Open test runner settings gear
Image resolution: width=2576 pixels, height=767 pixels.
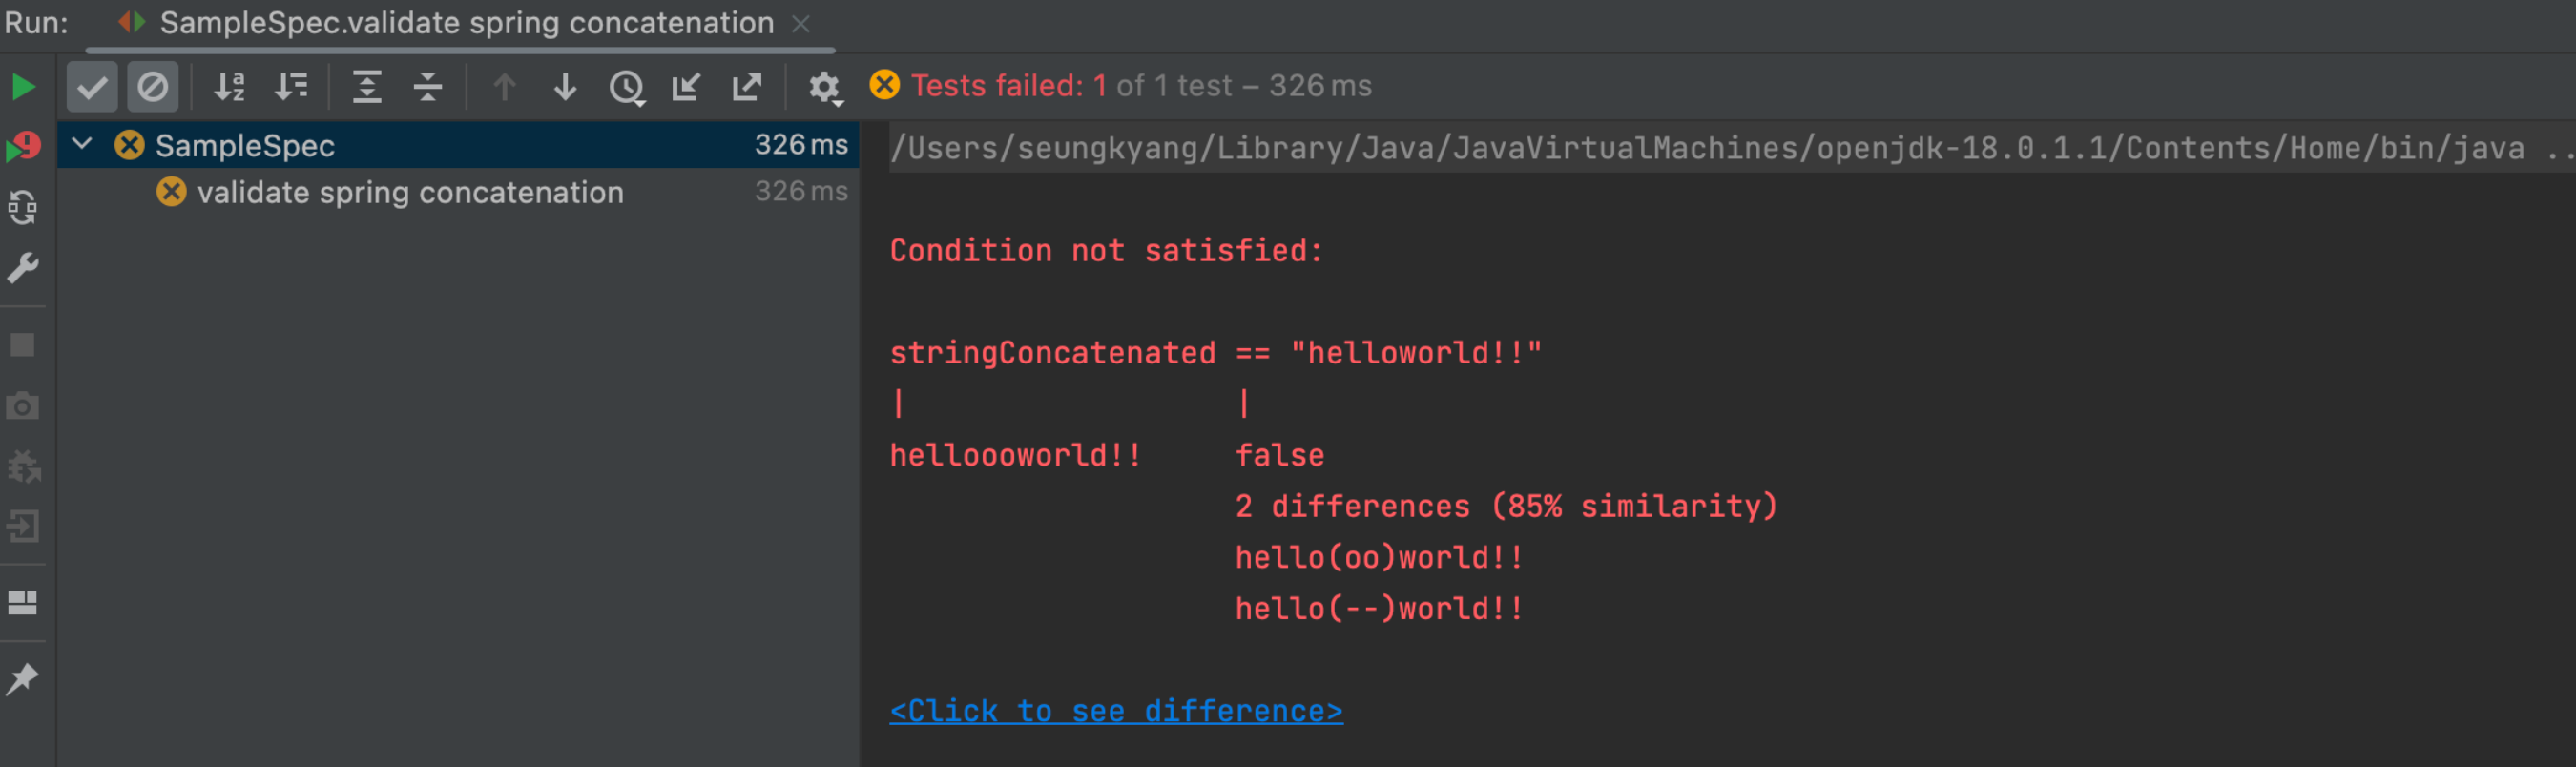point(825,87)
